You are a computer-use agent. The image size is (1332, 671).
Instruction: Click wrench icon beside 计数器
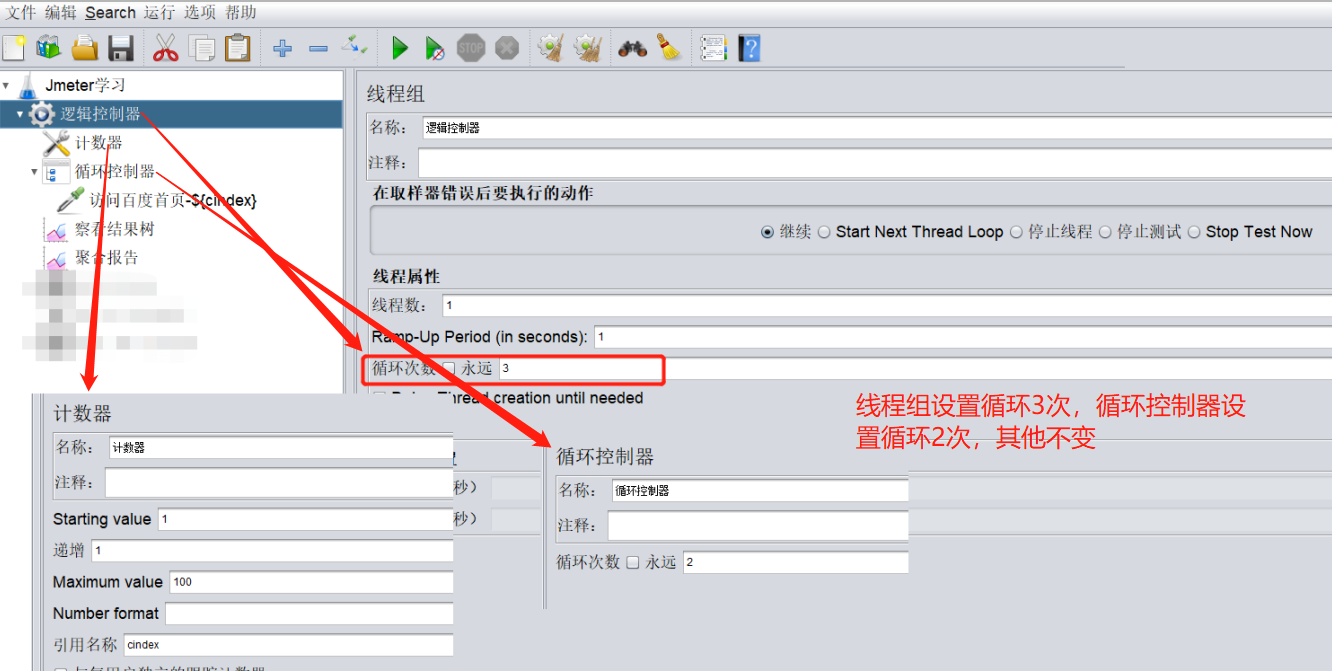click(57, 143)
